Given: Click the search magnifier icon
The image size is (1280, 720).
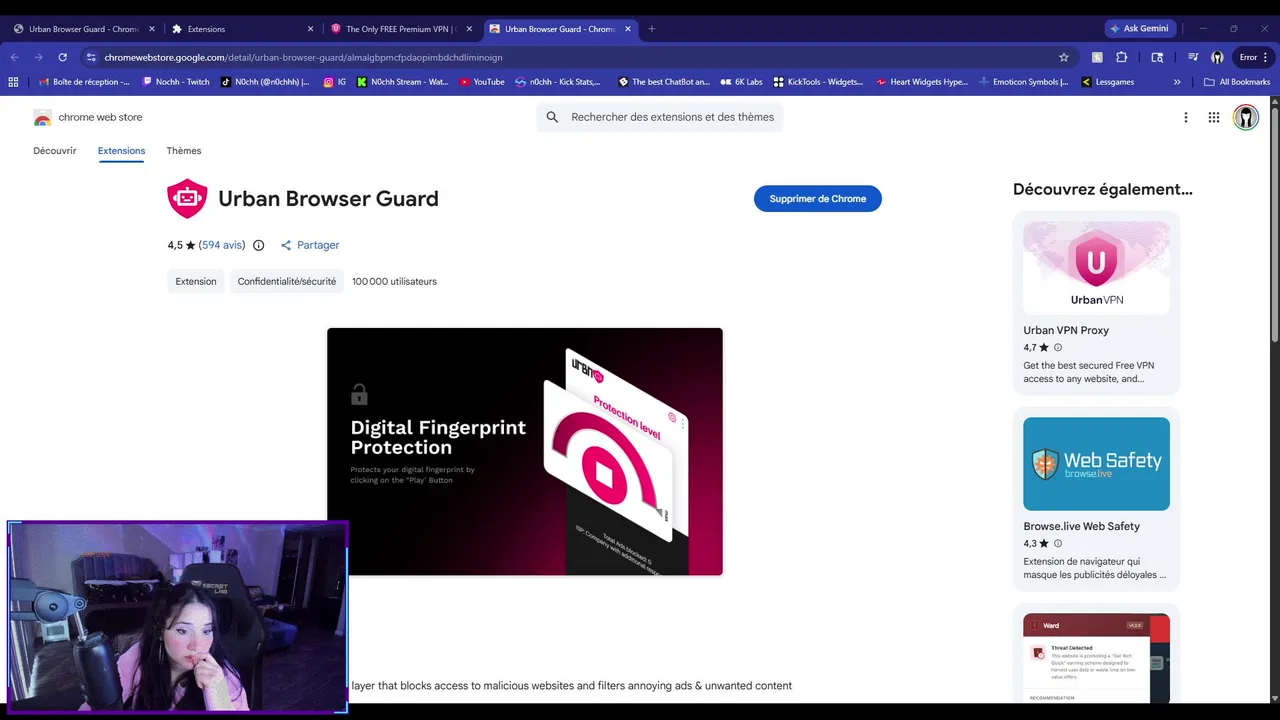Looking at the screenshot, I should (x=552, y=117).
